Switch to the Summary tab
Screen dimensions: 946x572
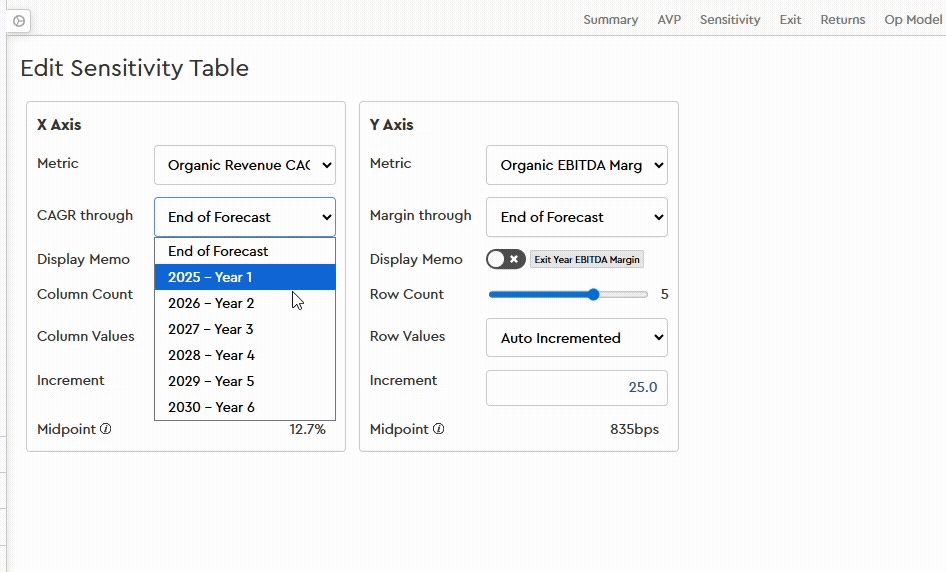tap(610, 20)
